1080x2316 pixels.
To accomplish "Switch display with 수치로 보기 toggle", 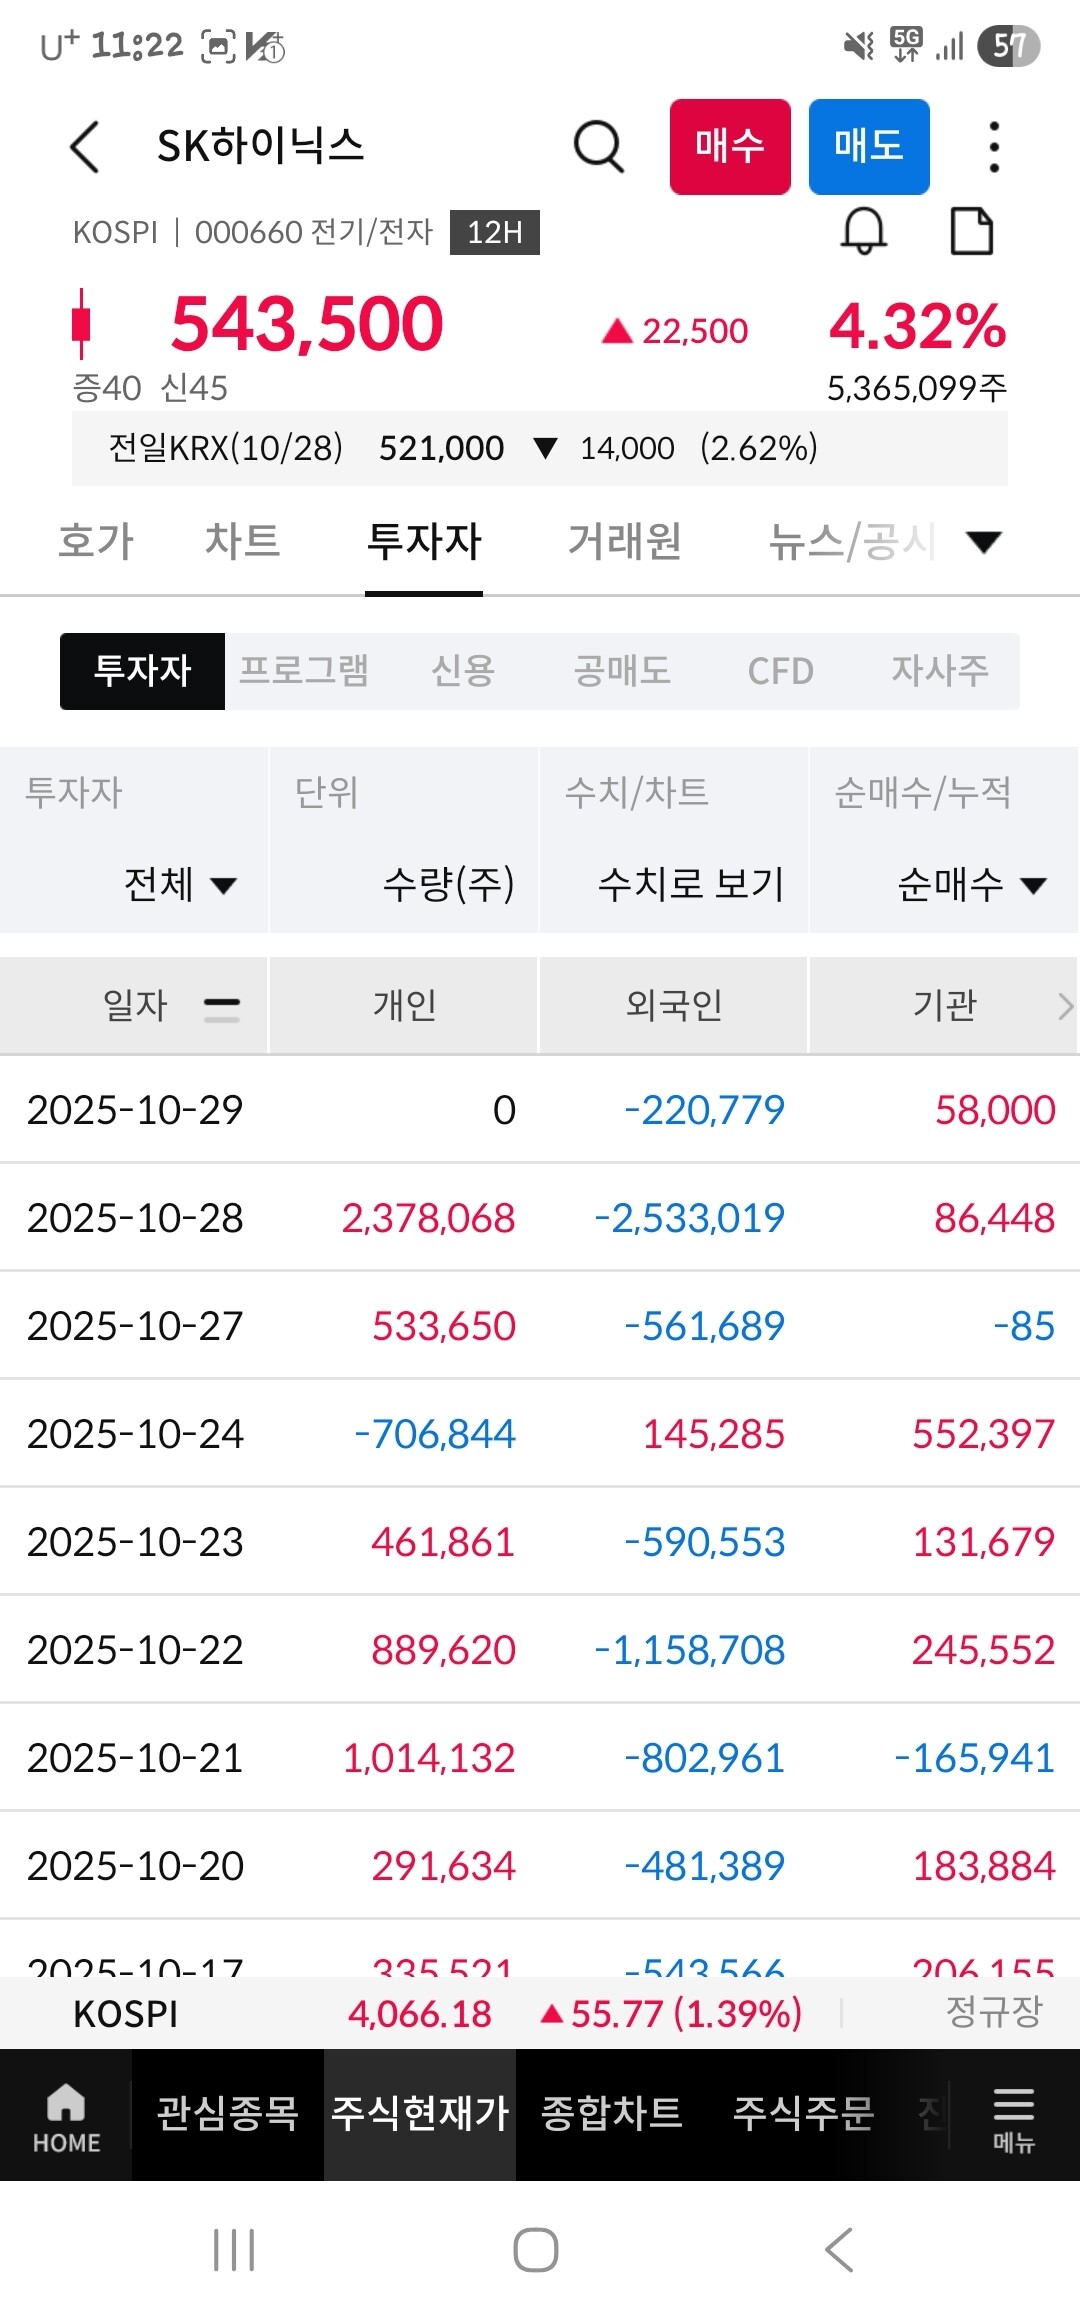I will point(690,884).
